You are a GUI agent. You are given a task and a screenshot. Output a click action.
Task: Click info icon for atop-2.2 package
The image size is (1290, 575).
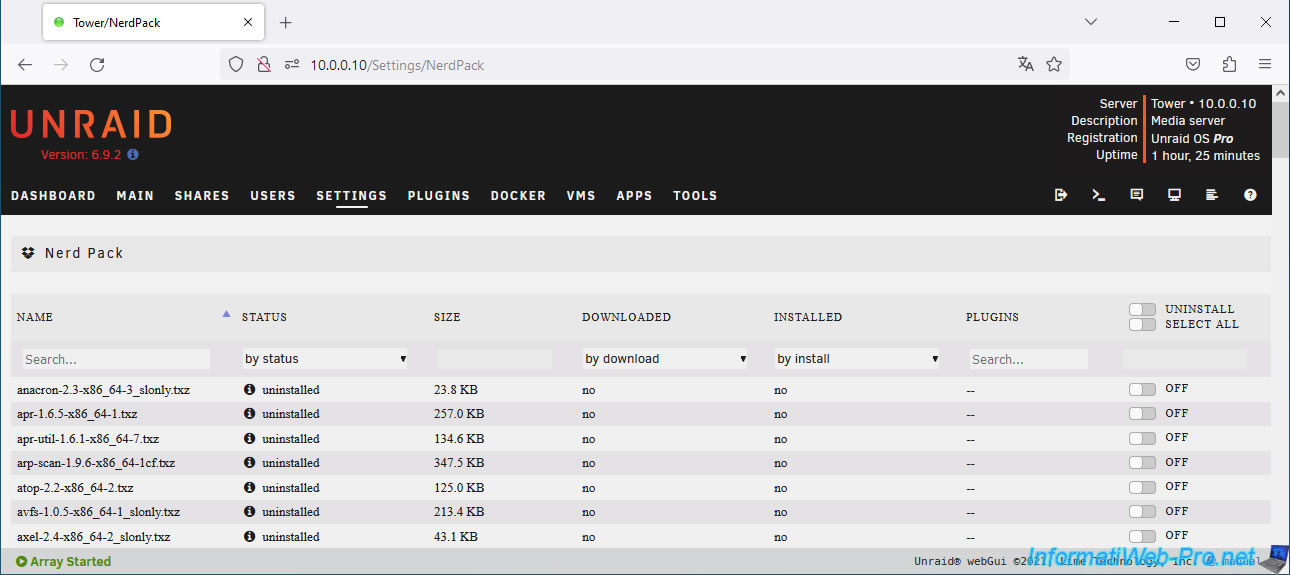[x=249, y=487]
